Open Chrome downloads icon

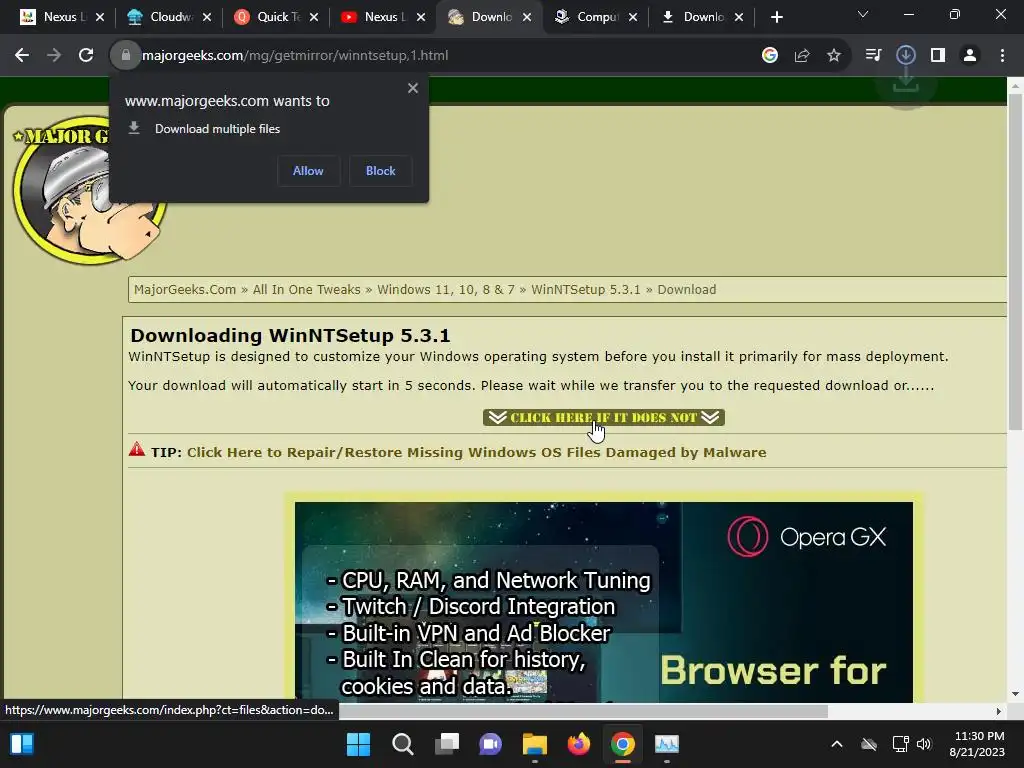(x=906, y=56)
